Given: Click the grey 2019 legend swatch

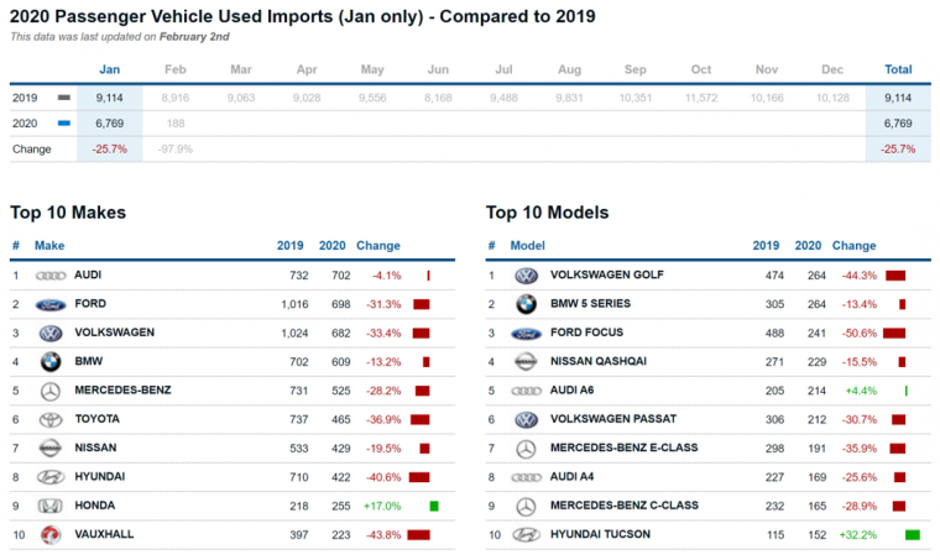Looking at the screenshot, I should [x=64, y=98].
